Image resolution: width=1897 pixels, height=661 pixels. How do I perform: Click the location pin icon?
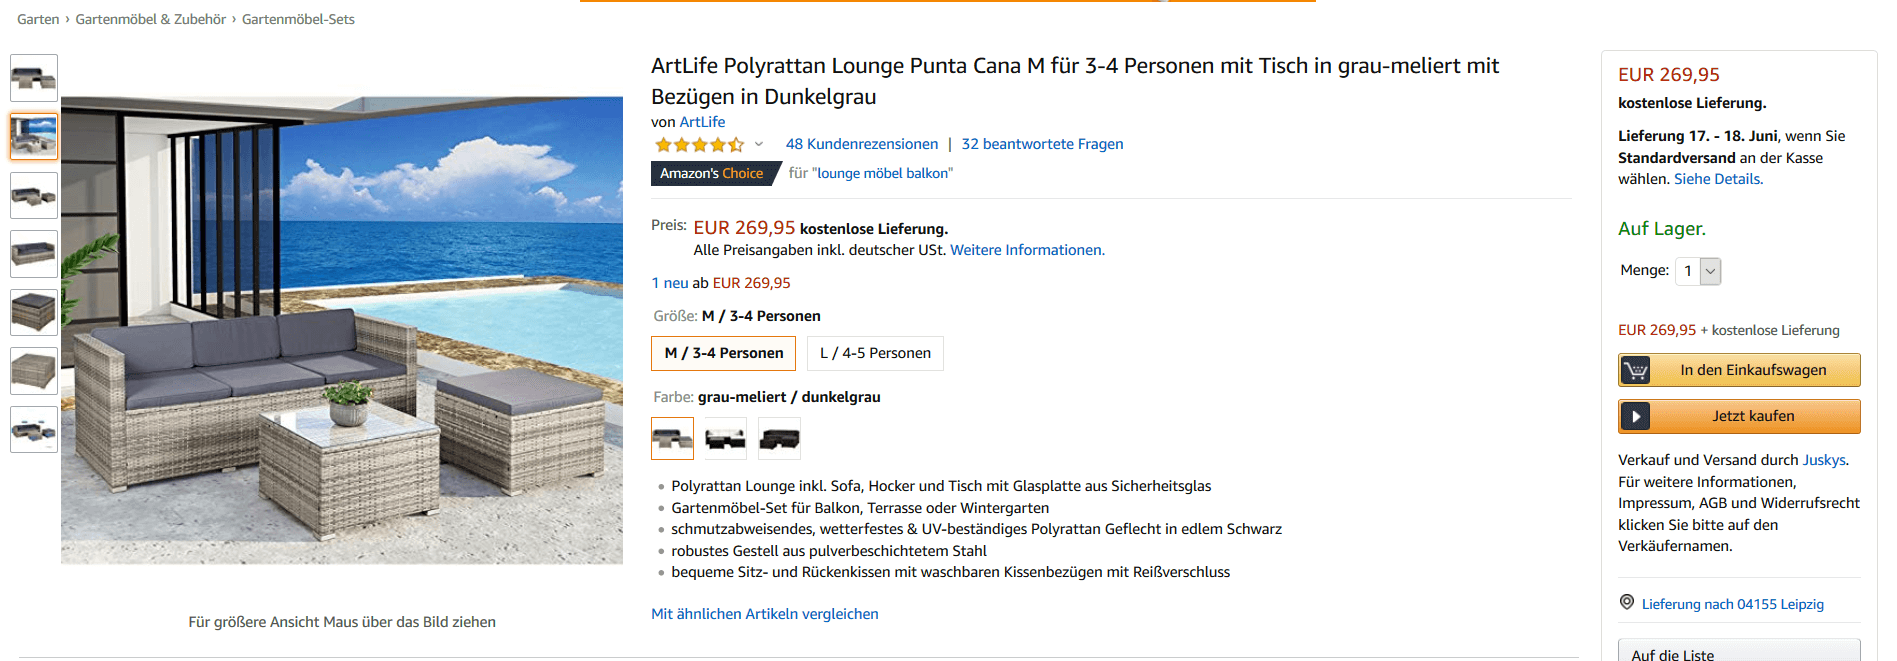point(1627,603)
